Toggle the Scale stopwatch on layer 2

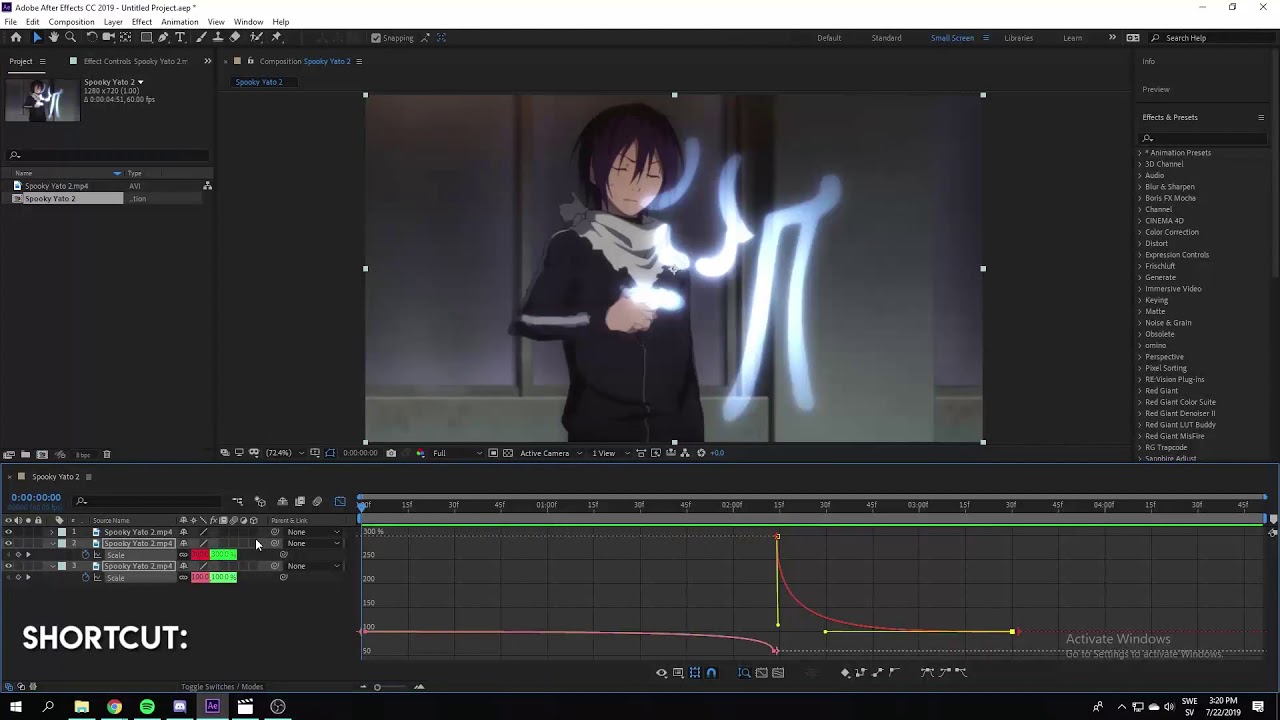(86, 555)
